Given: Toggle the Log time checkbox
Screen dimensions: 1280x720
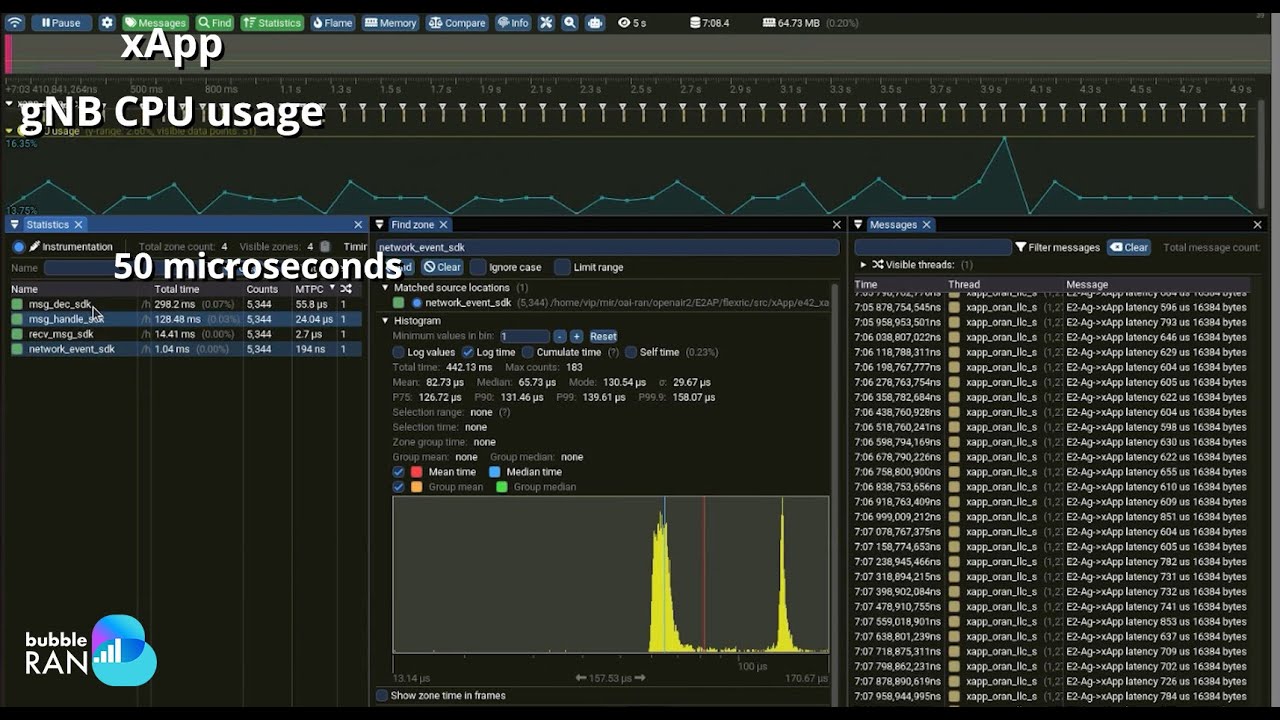Looking at the screenshot, I should tap(468, 352).
